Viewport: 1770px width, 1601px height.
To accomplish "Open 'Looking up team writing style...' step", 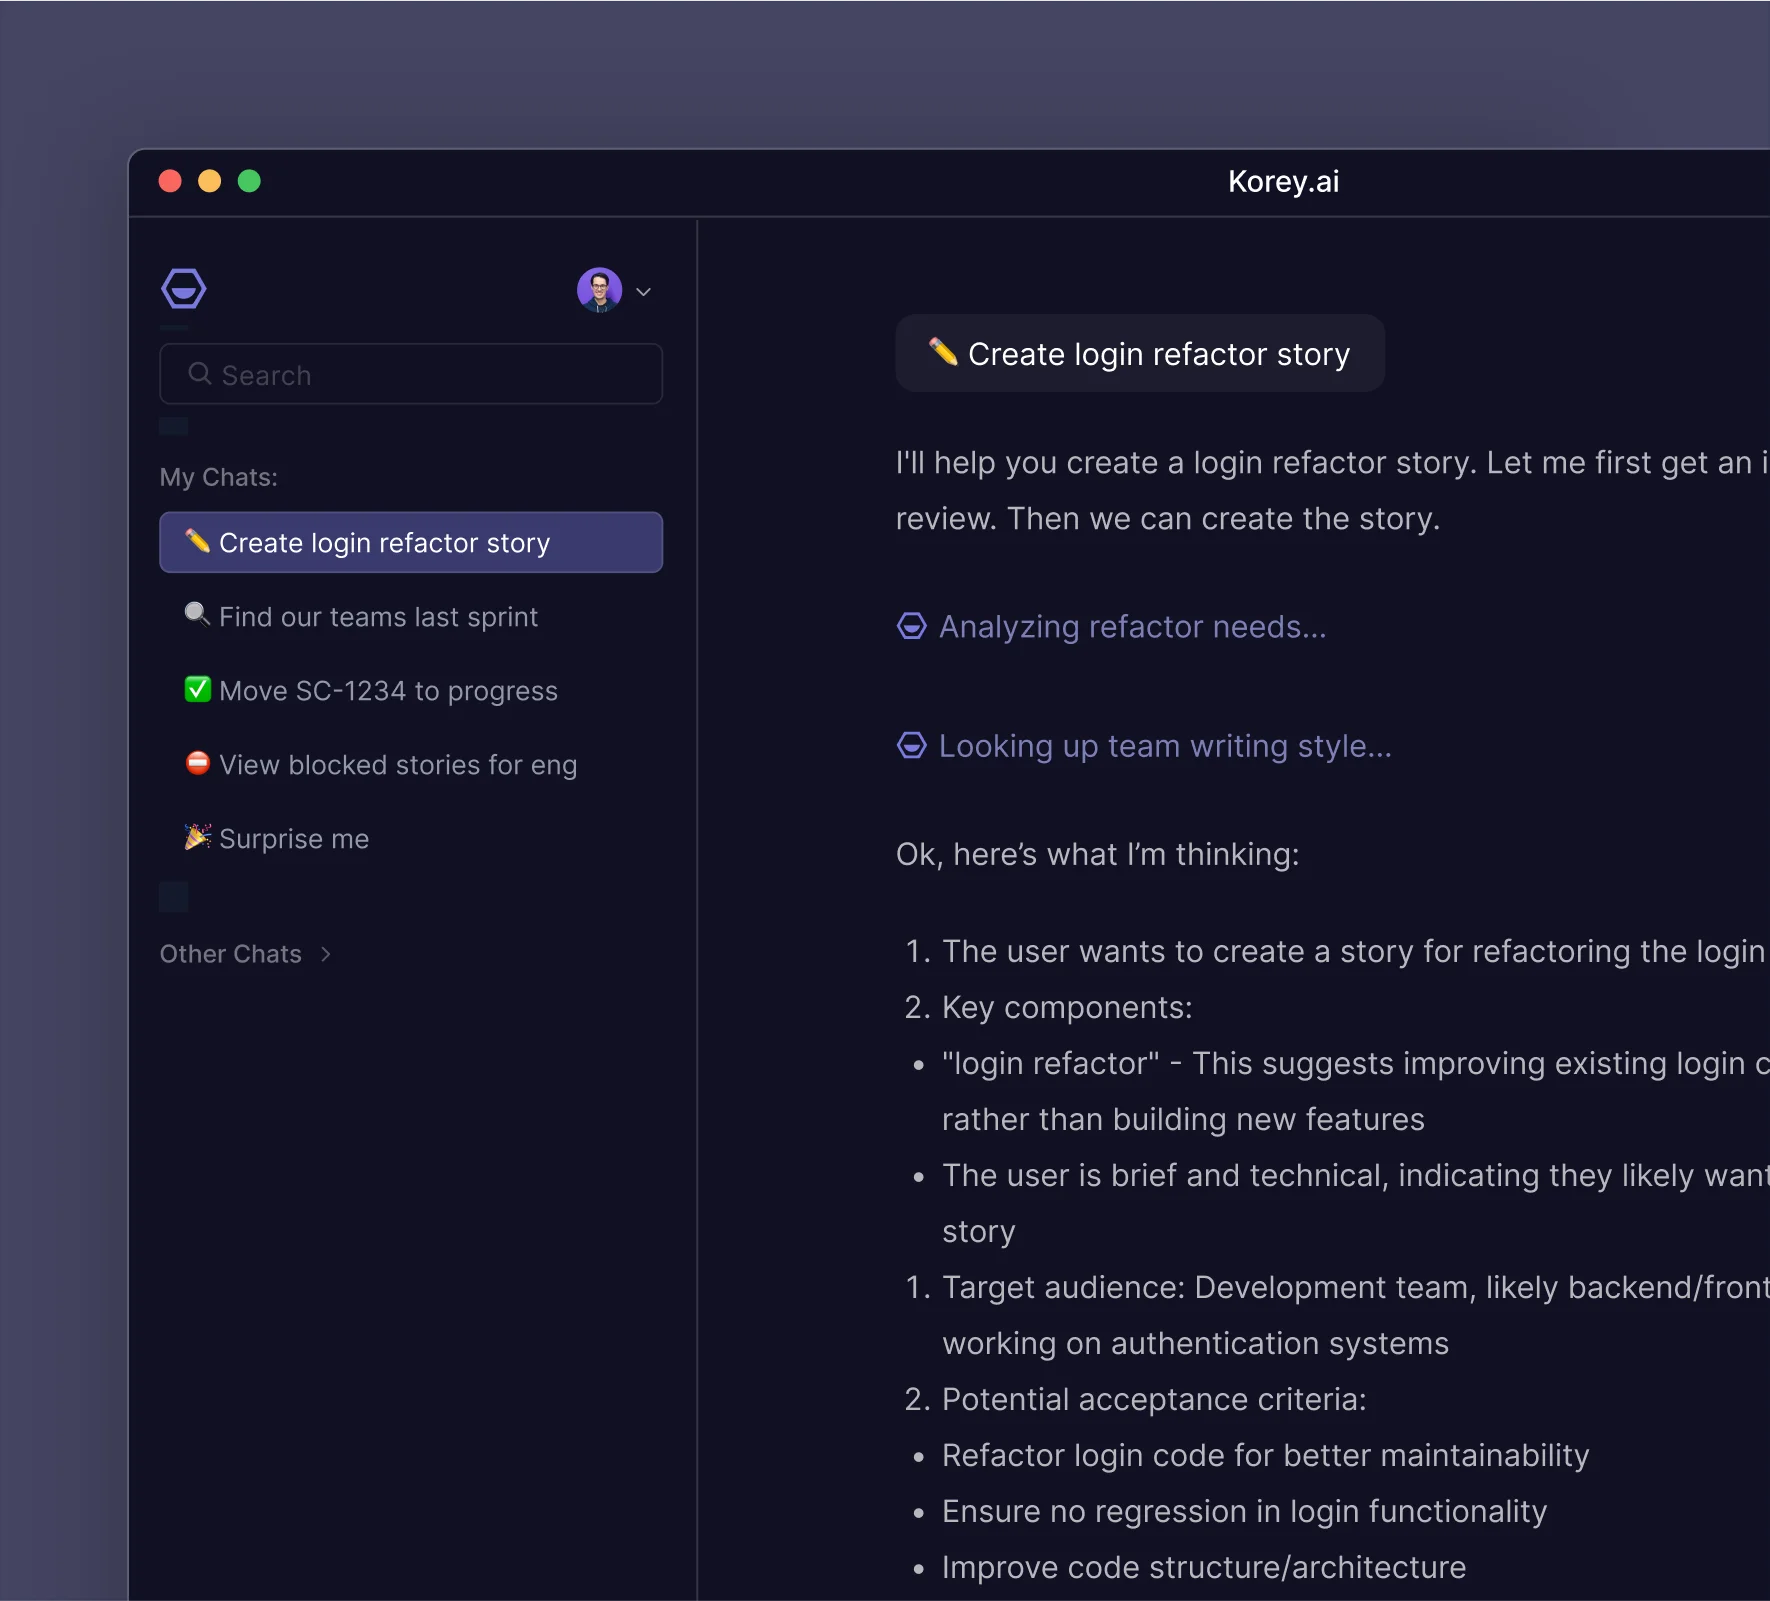I will pyautogui.click(x=1144, y=746).
